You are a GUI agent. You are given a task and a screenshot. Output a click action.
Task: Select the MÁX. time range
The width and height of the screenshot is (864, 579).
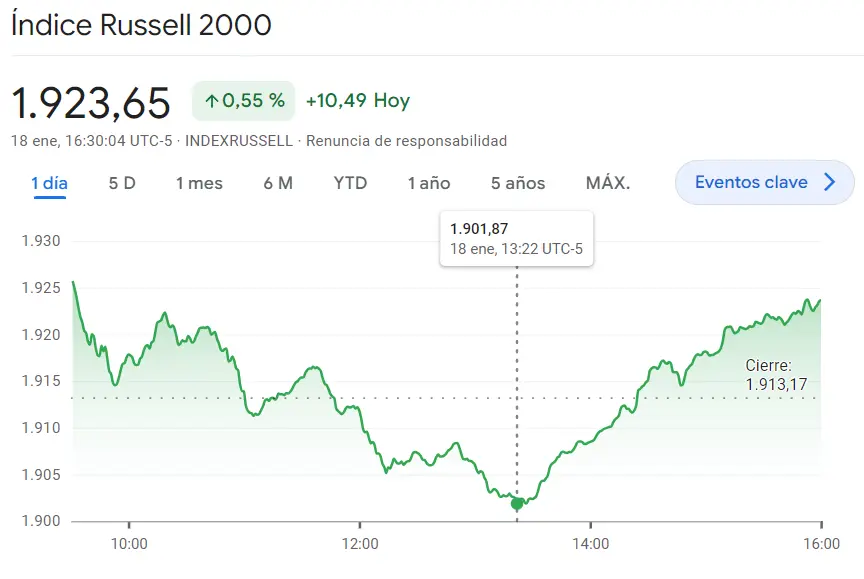(608, 183)
